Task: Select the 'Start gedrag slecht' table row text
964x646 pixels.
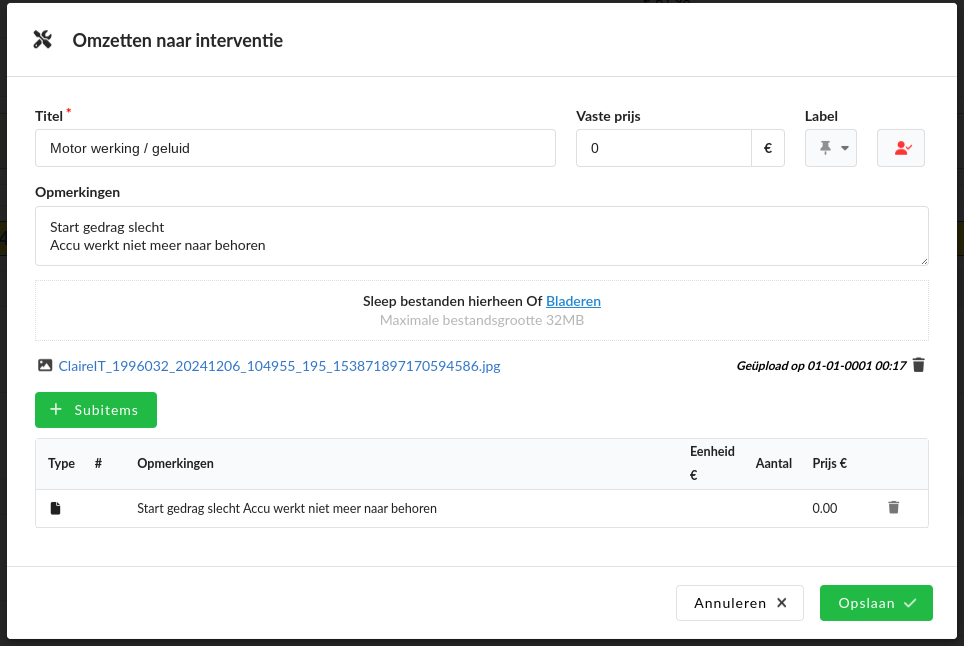Action: click(287, 508)
